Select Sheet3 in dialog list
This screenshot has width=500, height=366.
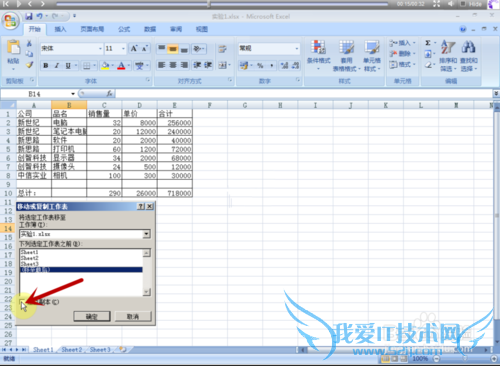[29, 264]
